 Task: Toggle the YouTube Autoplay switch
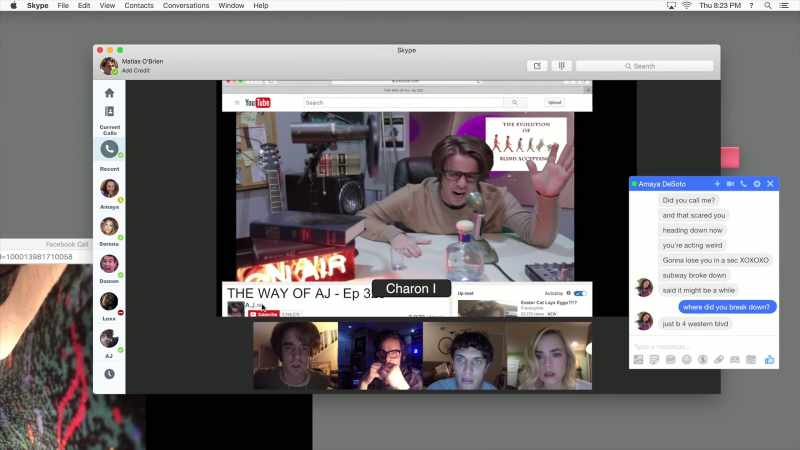coord(580,293)
